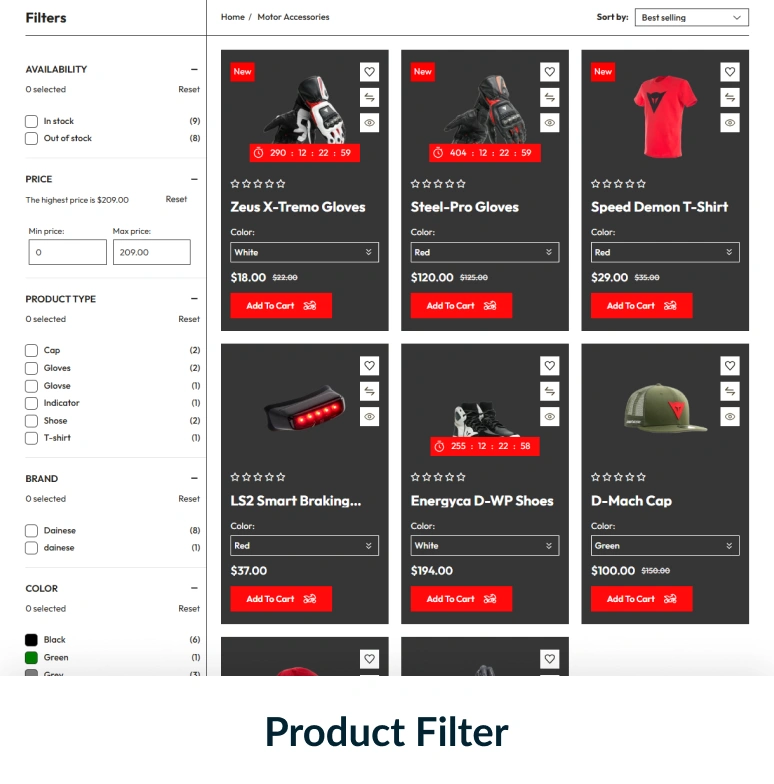
Task: Add Steel-Pro Gloves to wishlist
Action: click(550, 72)
